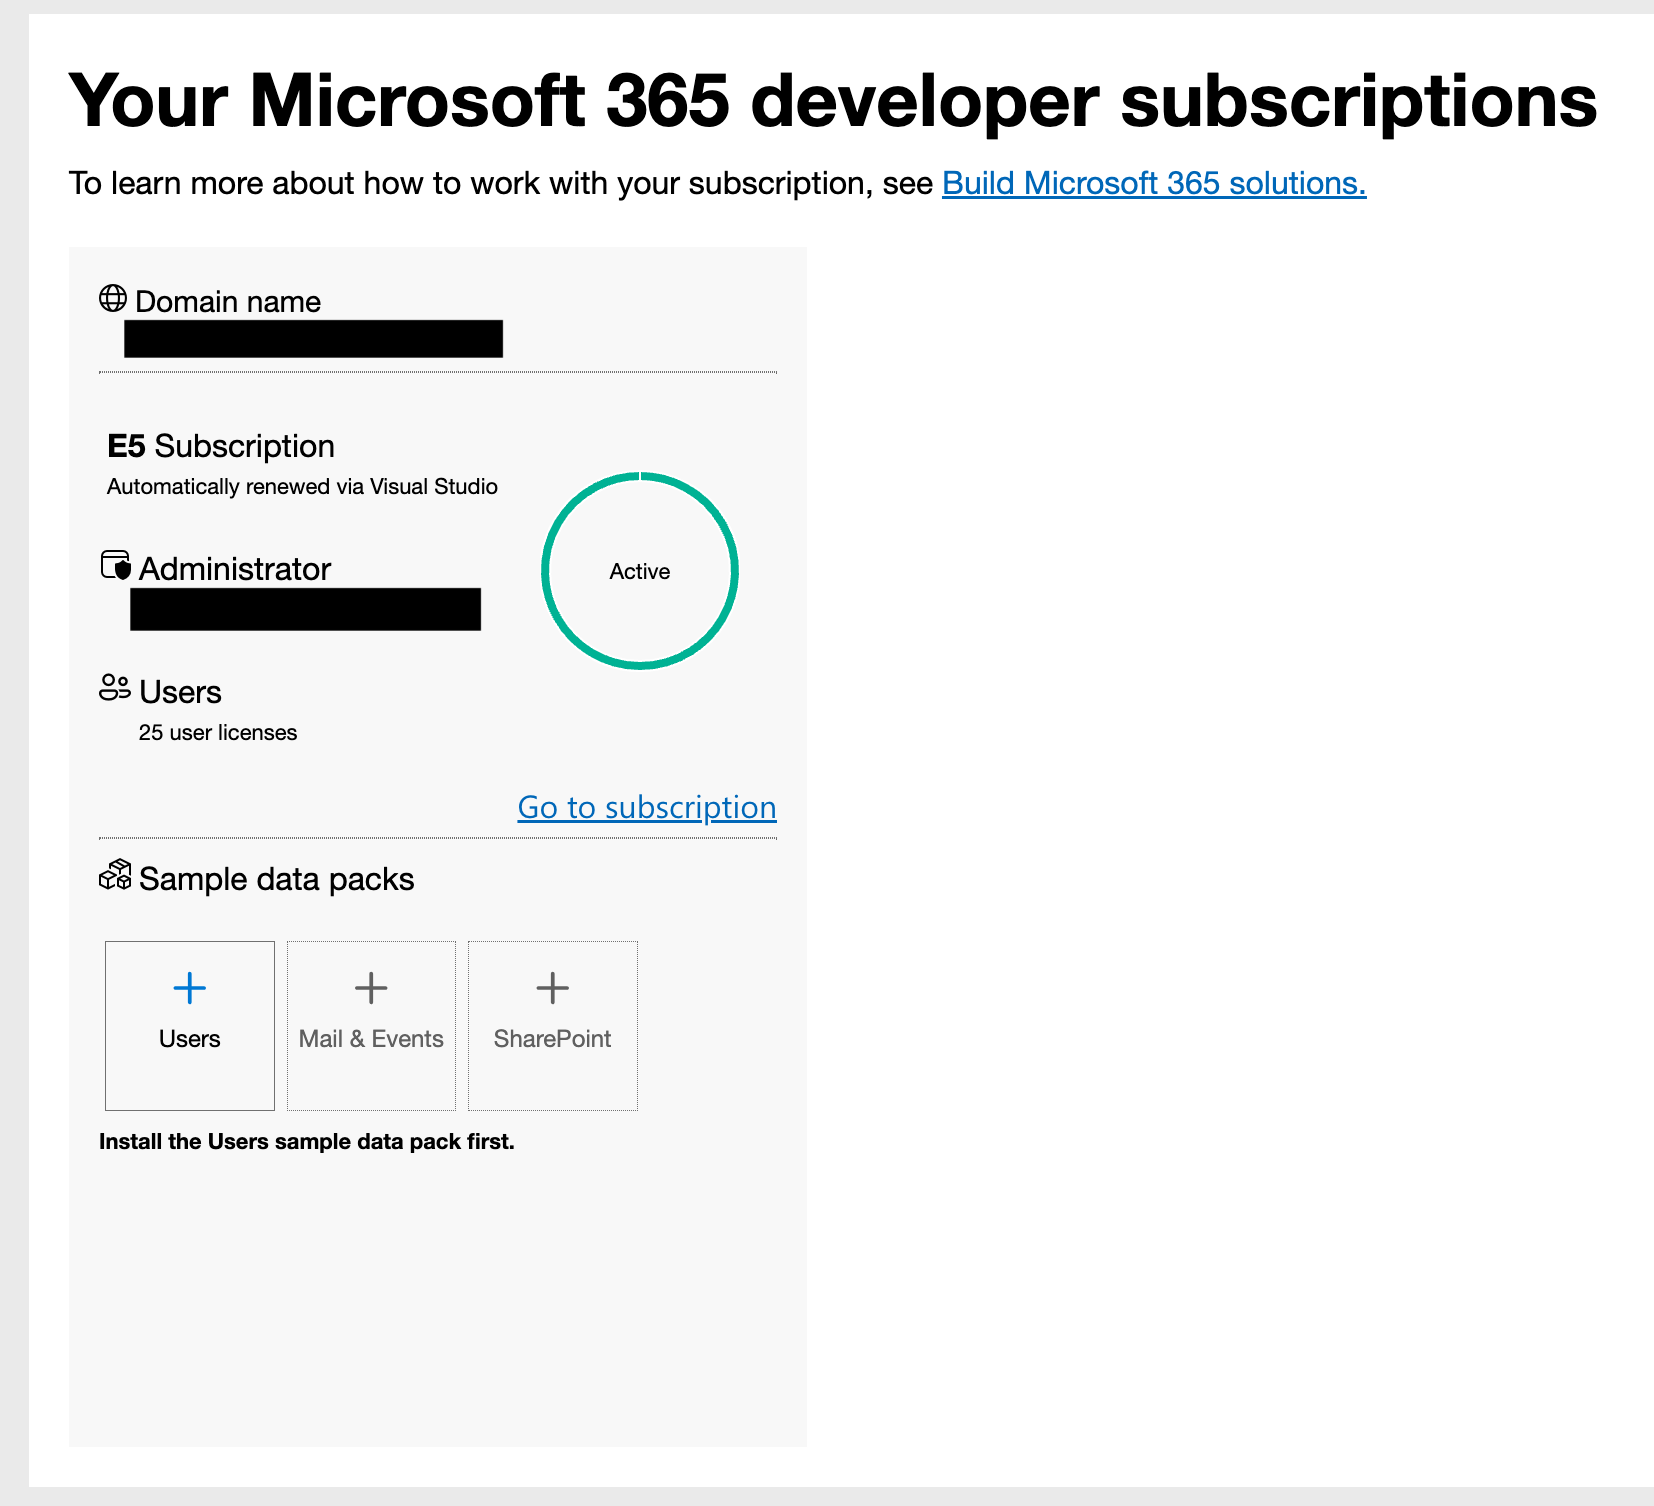Screen dimensions: 1654x1506
Task: Click the Active subscription status ring
Action: click(639, 571)
